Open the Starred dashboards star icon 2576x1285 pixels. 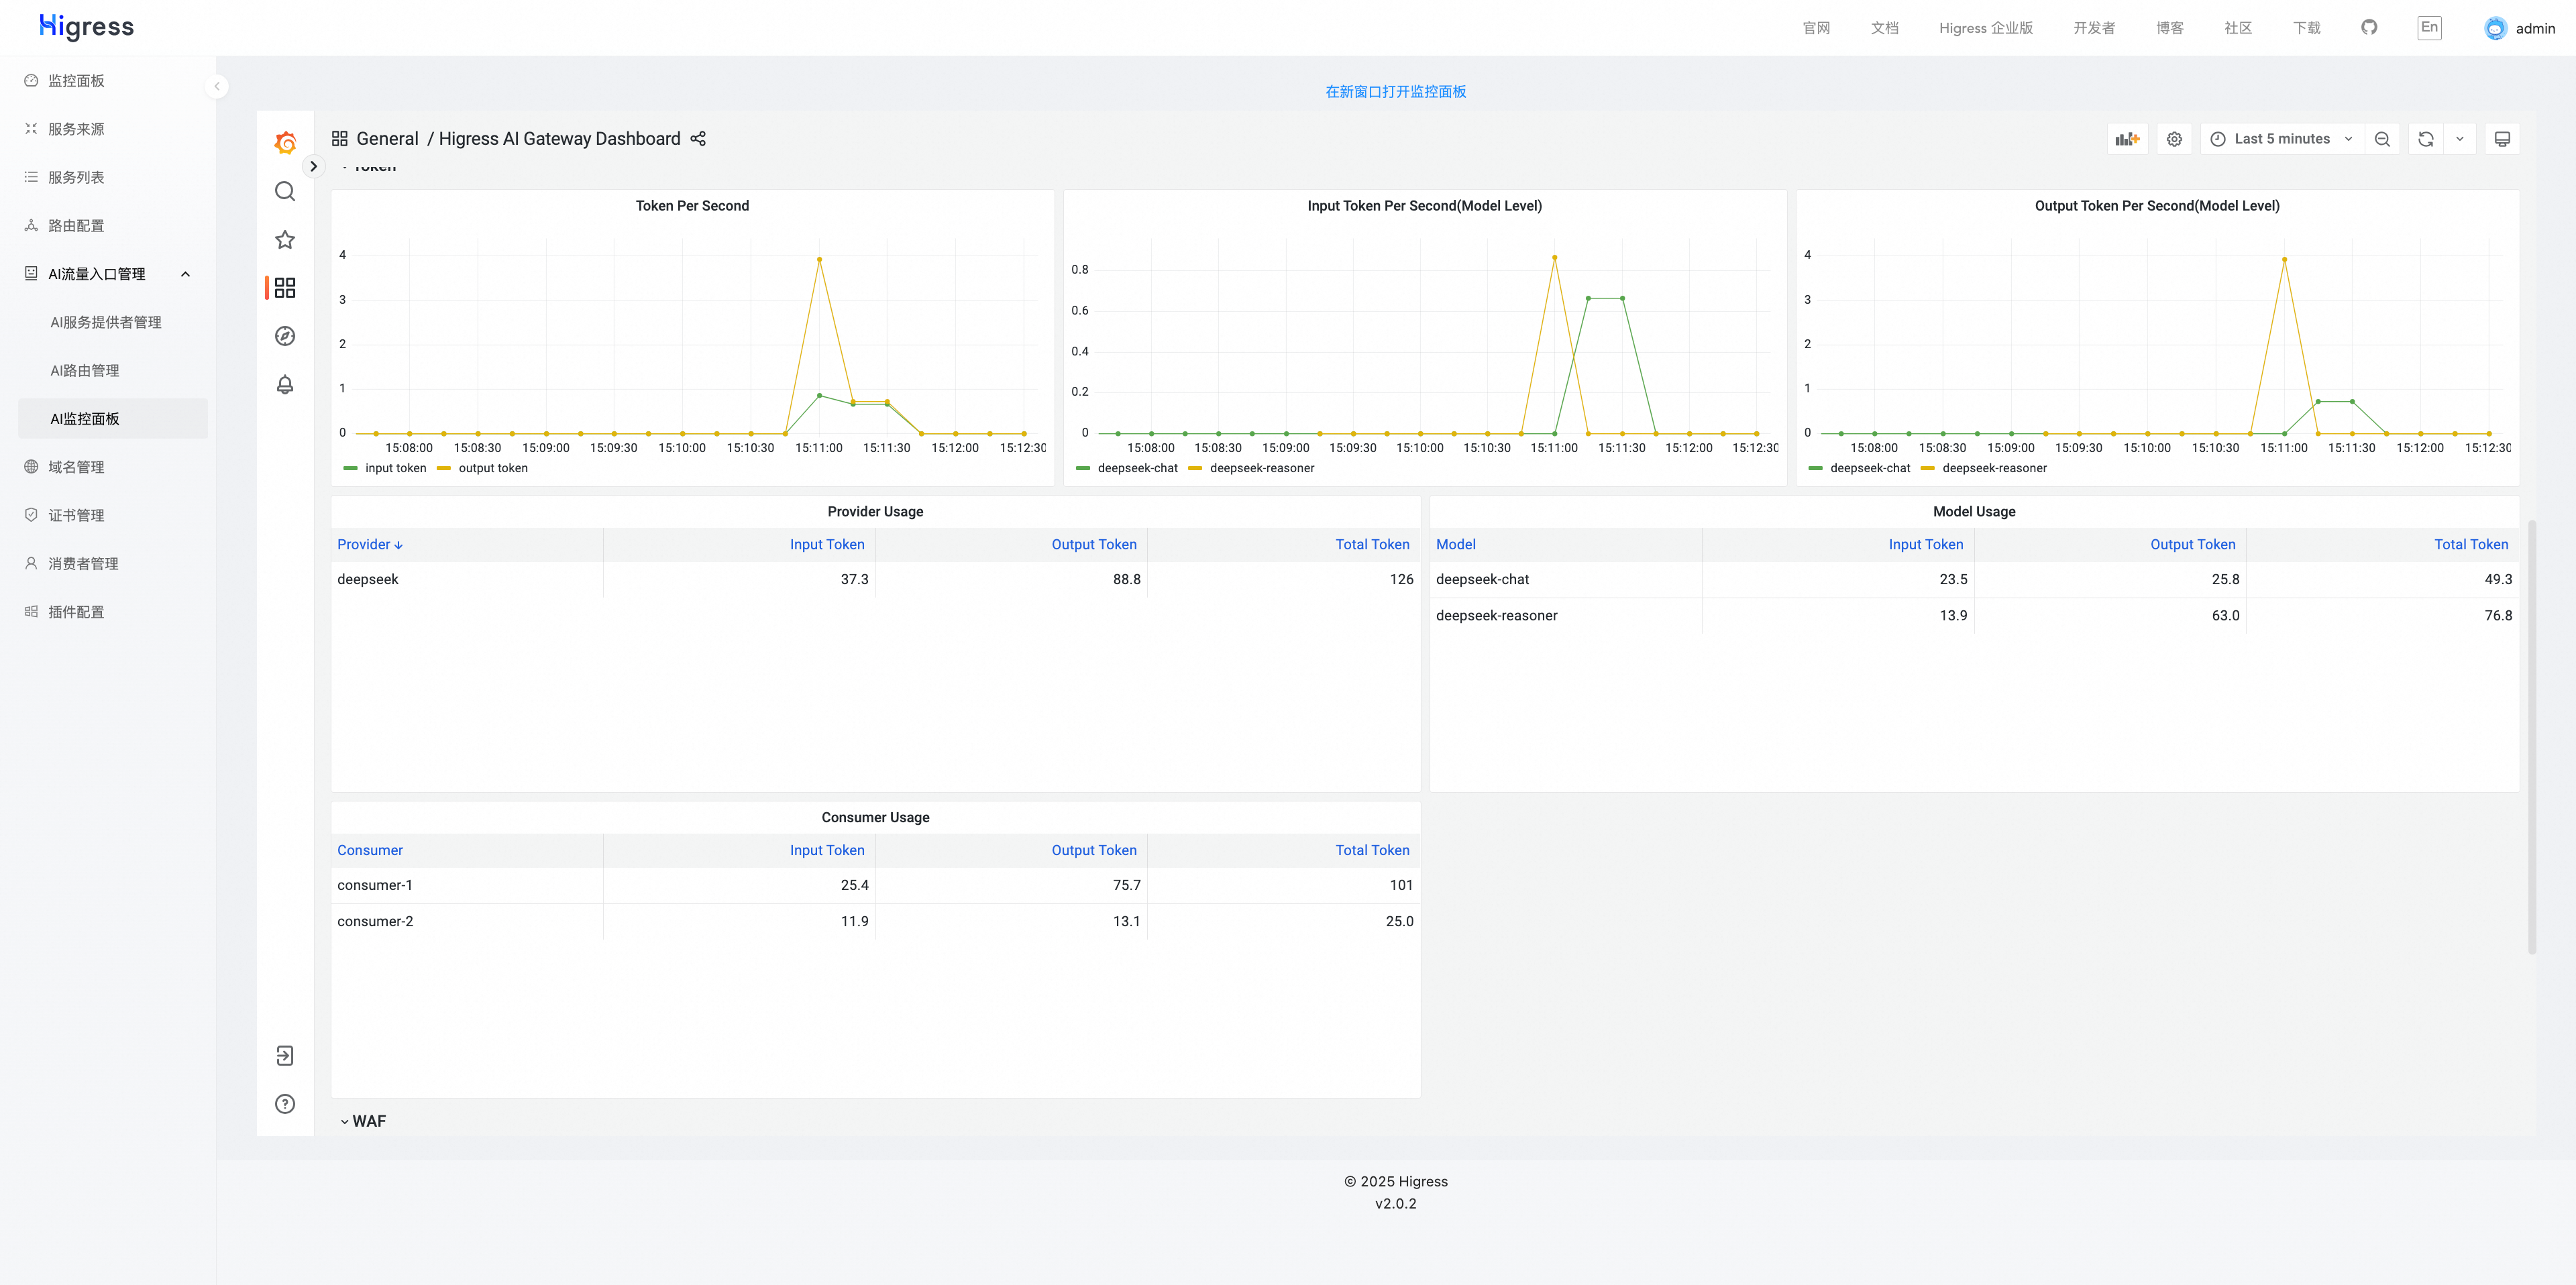285,240
